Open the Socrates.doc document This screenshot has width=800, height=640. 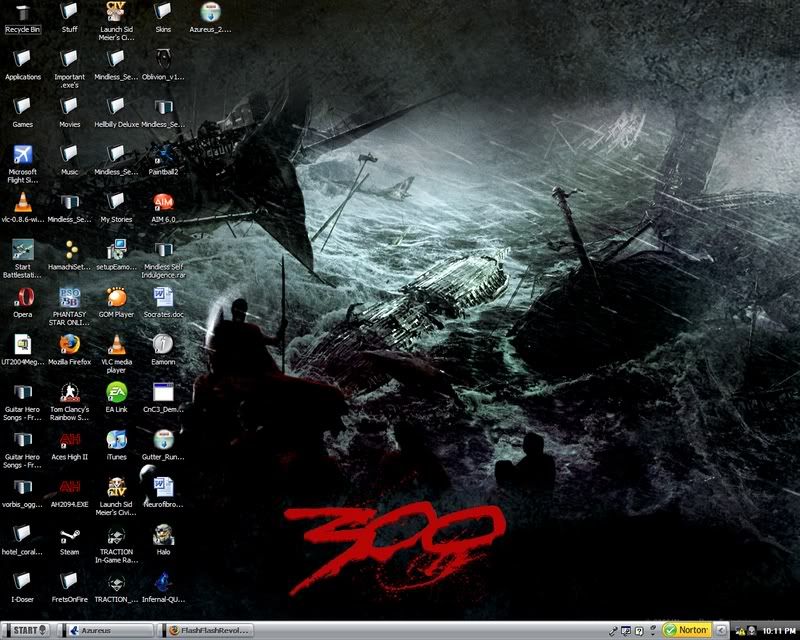(x=163, y=297)
